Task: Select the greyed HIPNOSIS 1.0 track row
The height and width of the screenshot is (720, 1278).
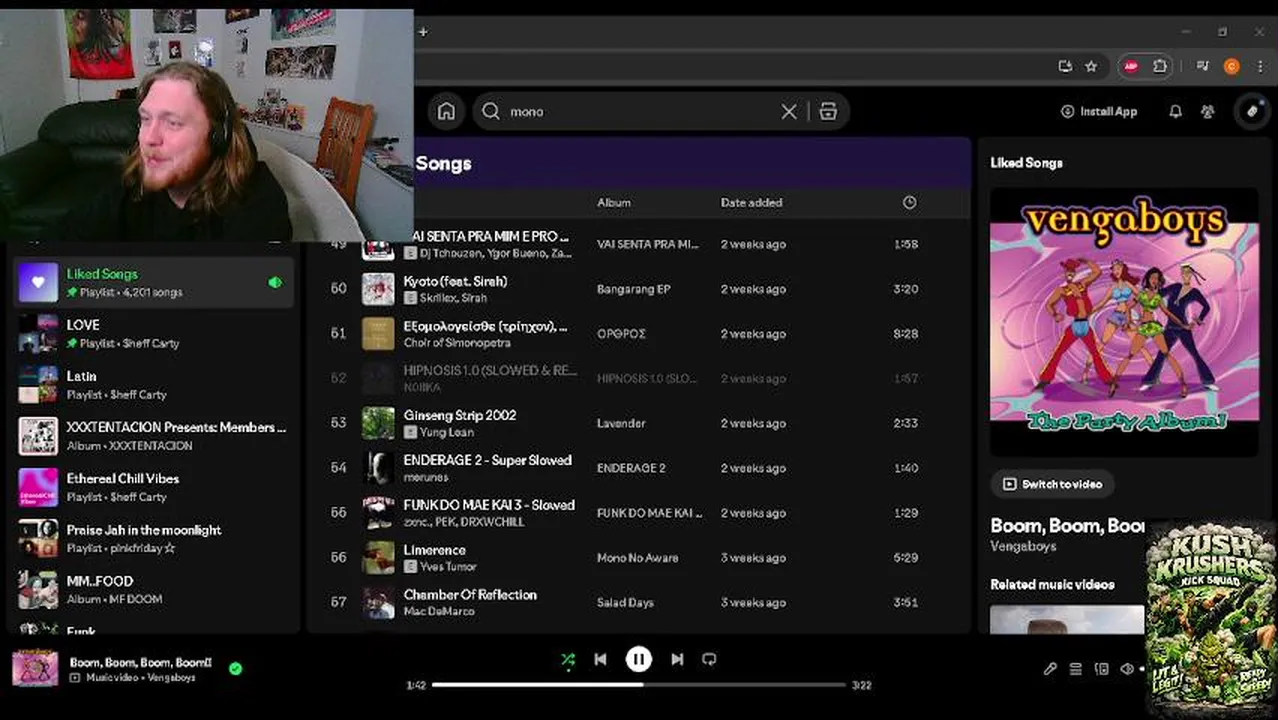Action: (637, 378)
